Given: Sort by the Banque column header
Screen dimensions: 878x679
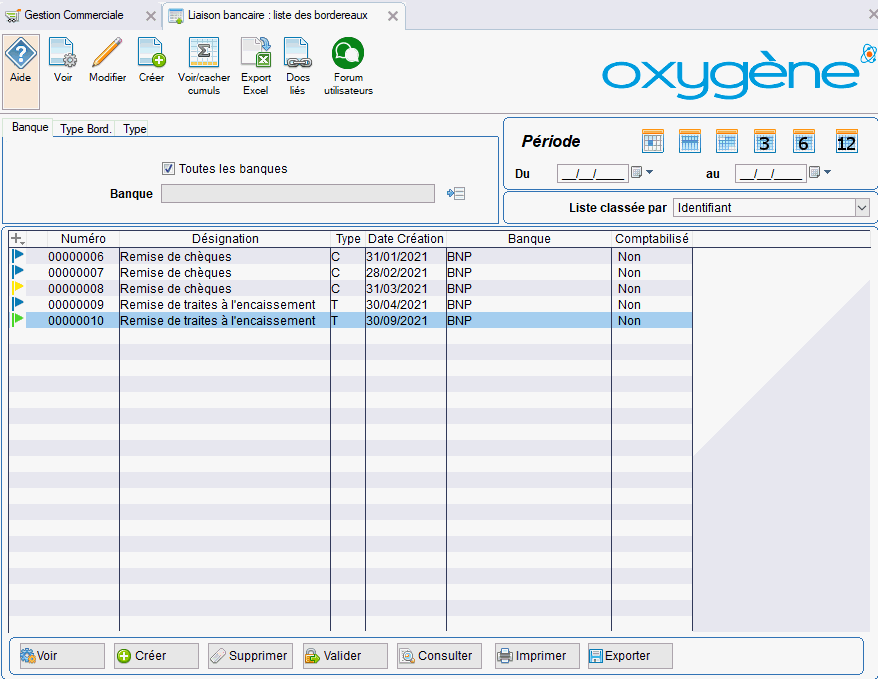Looking at the screenshot, I should point(529,239).
